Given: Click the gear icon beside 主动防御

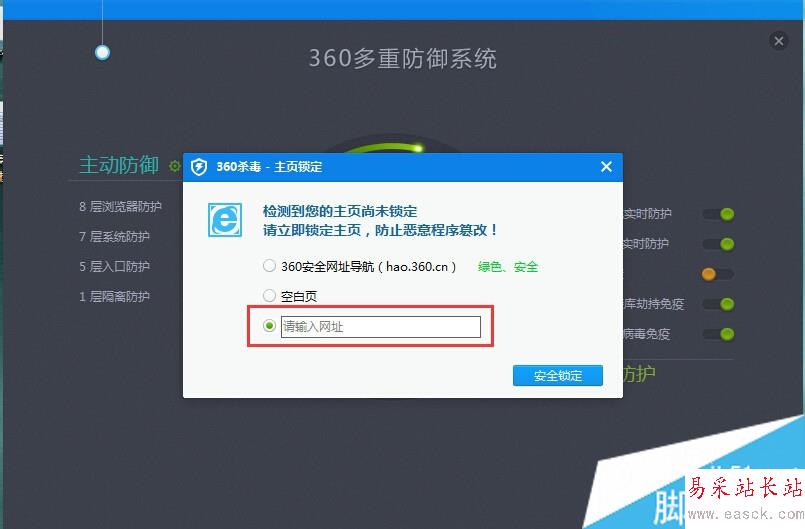Looking at the screenshot, I should 175,166.
